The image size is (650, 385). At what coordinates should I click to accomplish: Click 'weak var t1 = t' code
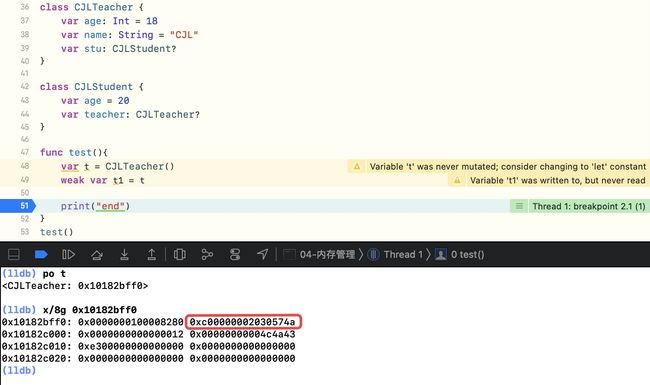[102, 181]
